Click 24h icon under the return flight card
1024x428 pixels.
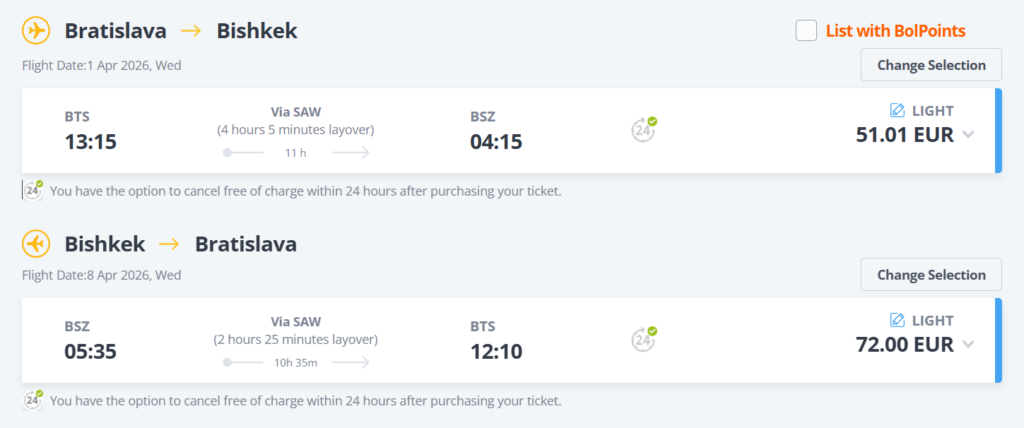33,400
